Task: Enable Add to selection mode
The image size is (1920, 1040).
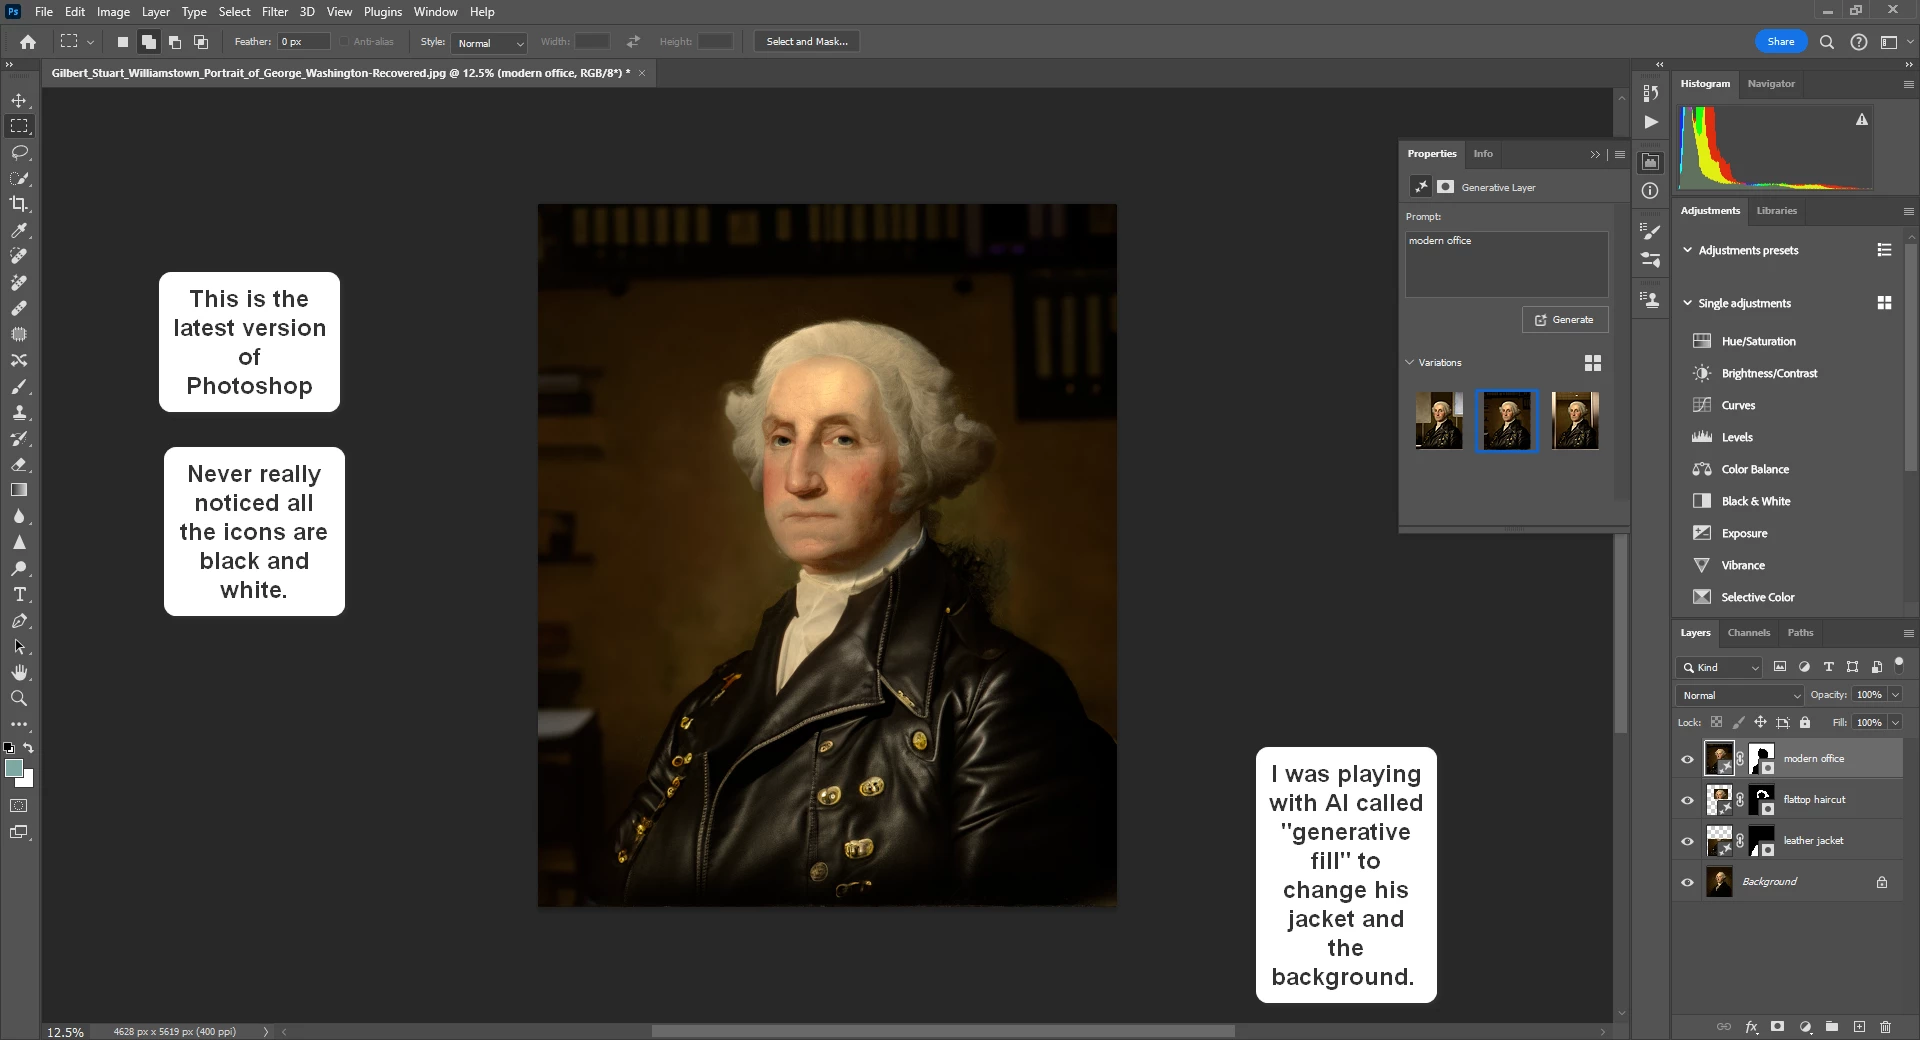Action: pyautogui.click(x=148, y=42)
